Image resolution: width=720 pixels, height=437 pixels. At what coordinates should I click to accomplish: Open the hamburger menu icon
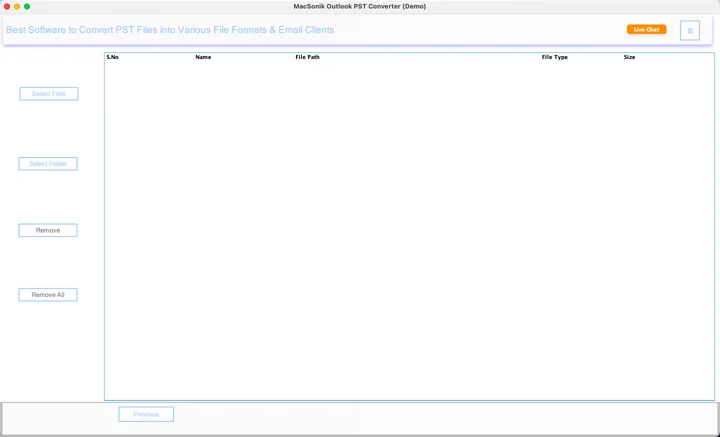pyautogui.click(x=690, y=31)
